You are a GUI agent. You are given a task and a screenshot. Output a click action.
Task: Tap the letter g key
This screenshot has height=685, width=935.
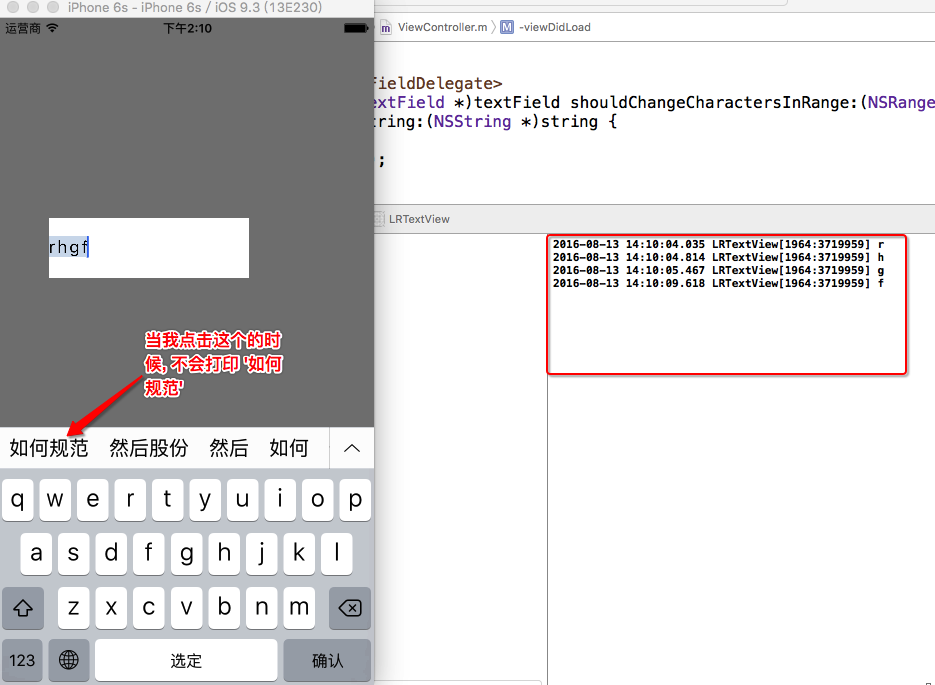pyautogui.click(x=186, y=553)
